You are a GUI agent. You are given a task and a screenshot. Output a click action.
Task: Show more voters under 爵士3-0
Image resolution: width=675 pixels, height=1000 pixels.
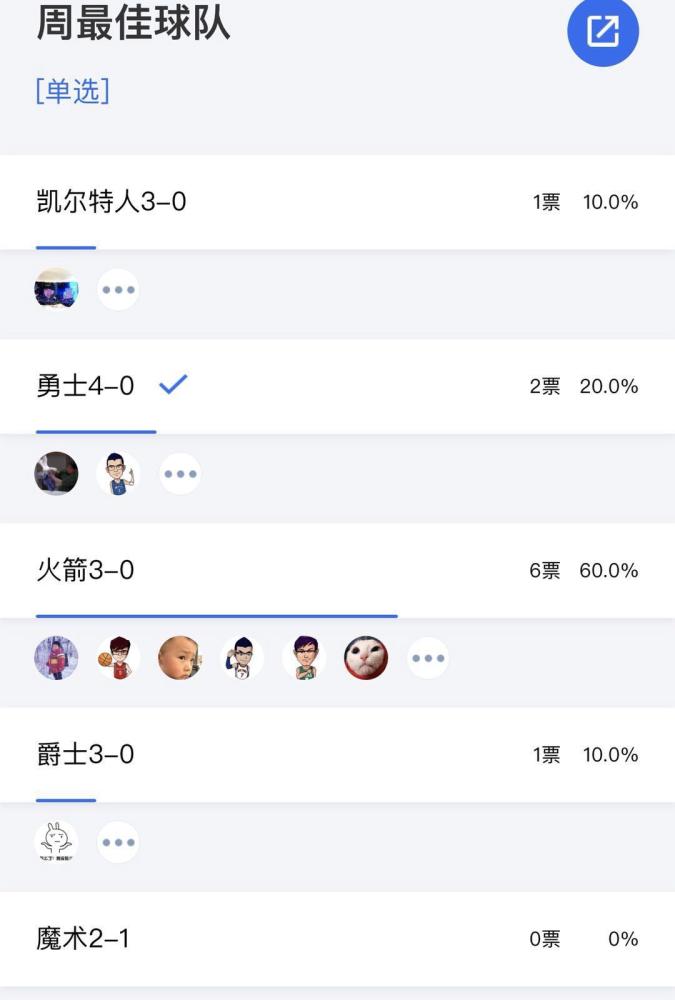click(118, 842)
